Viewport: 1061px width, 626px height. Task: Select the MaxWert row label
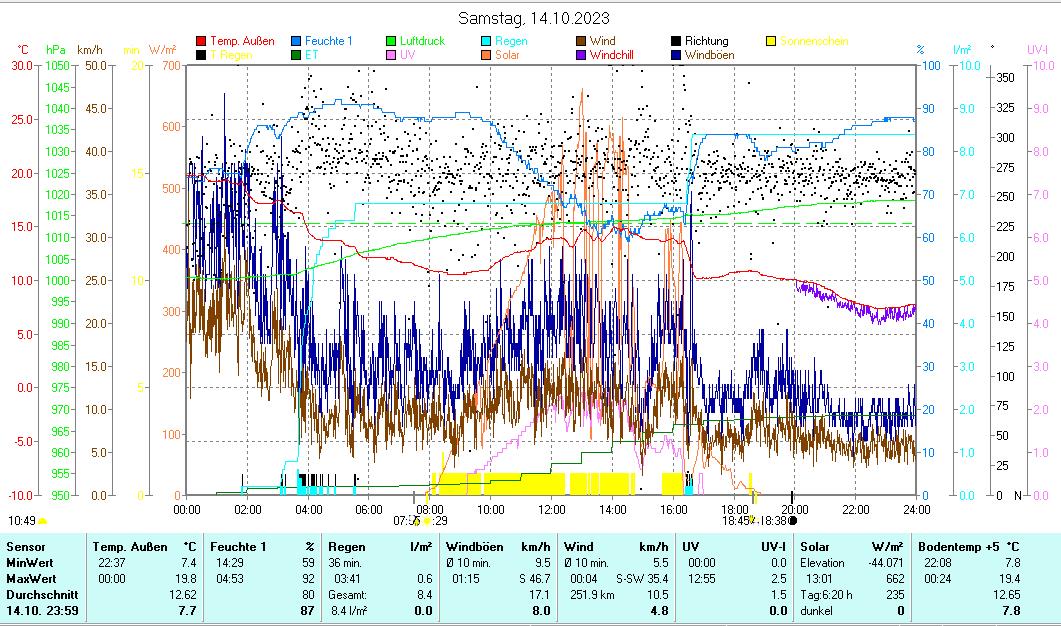point(31,578)
